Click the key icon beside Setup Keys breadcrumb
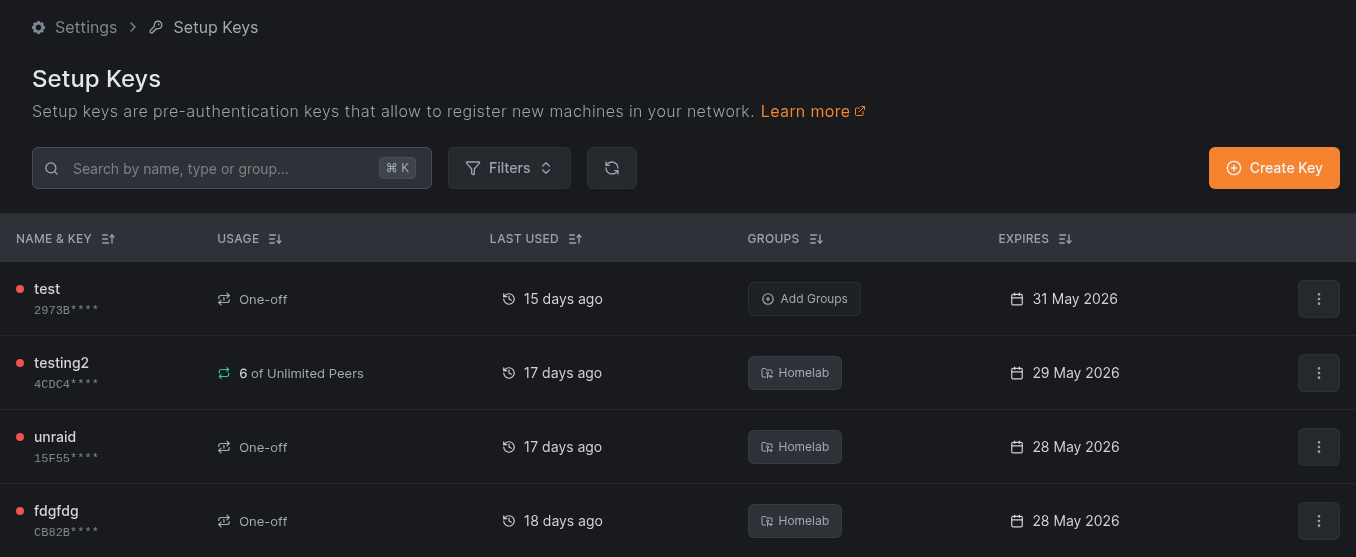Viewport: 1356px width, 557px height. coord(156,27)
